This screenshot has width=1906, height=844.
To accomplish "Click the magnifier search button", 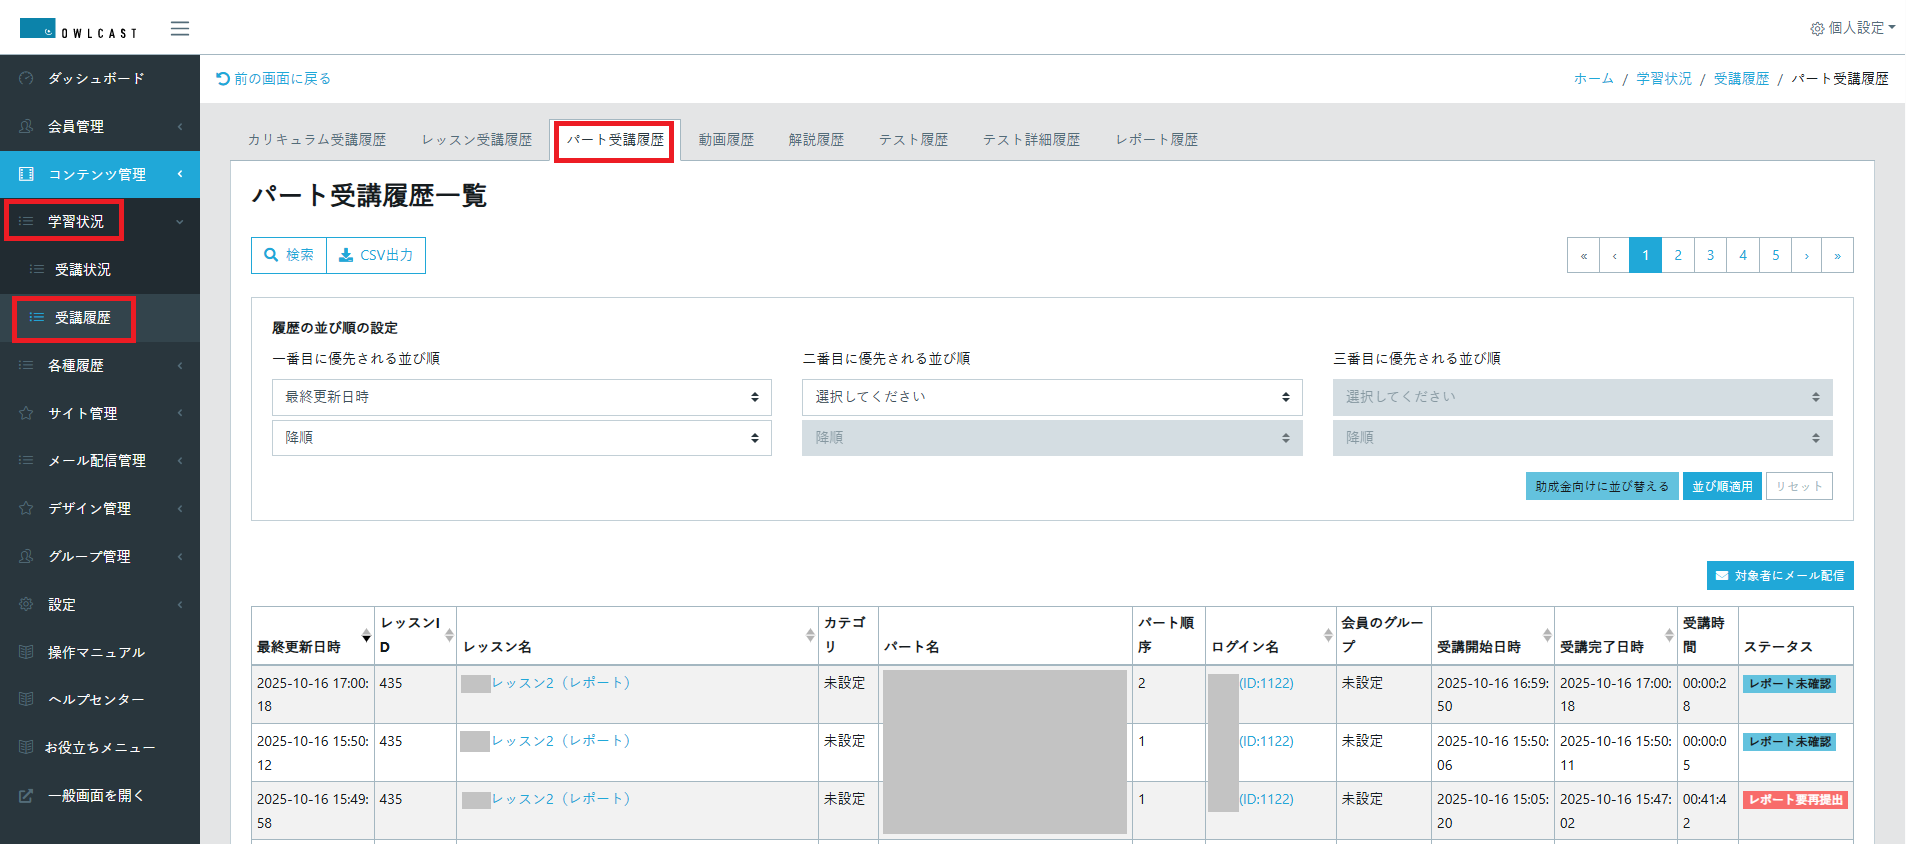I will pos(289,255).
